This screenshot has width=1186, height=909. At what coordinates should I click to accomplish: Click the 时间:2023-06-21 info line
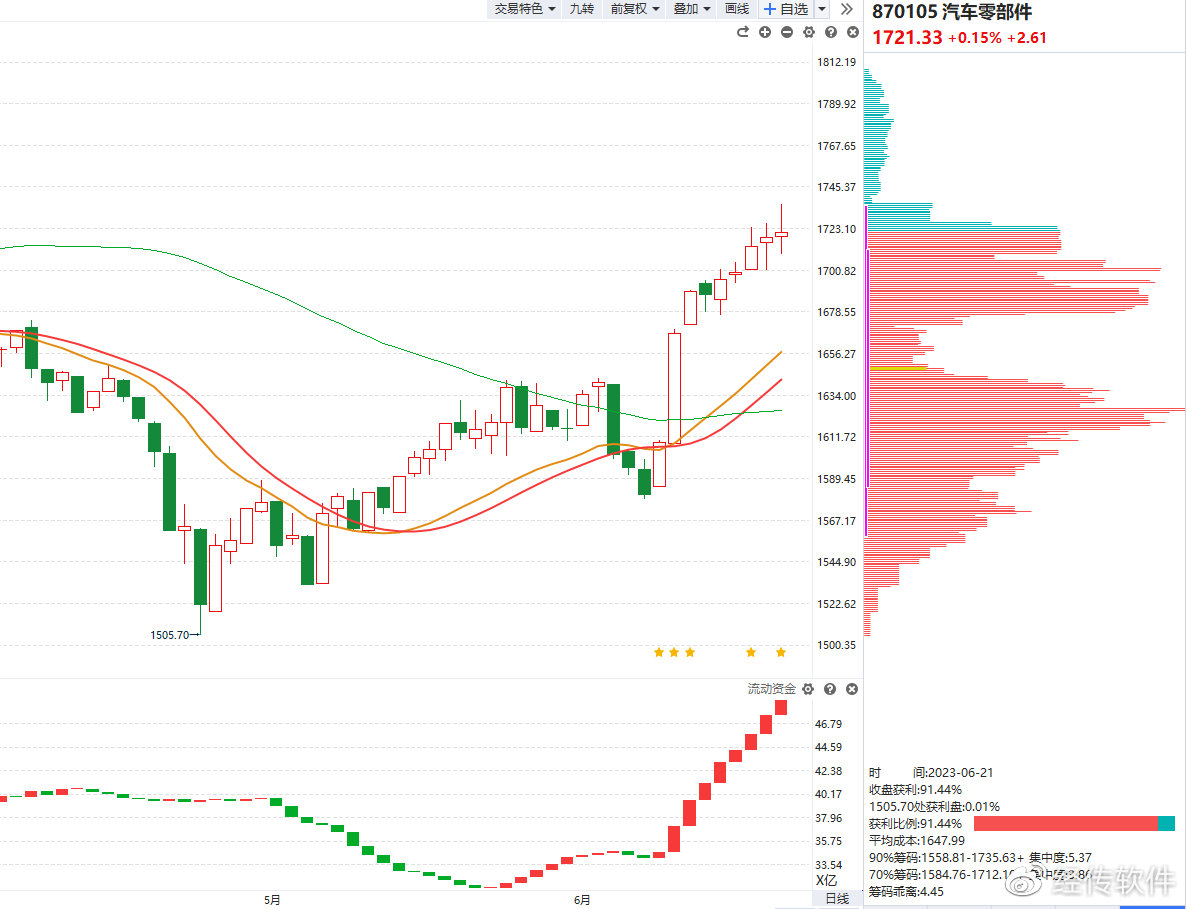point(931,773)
